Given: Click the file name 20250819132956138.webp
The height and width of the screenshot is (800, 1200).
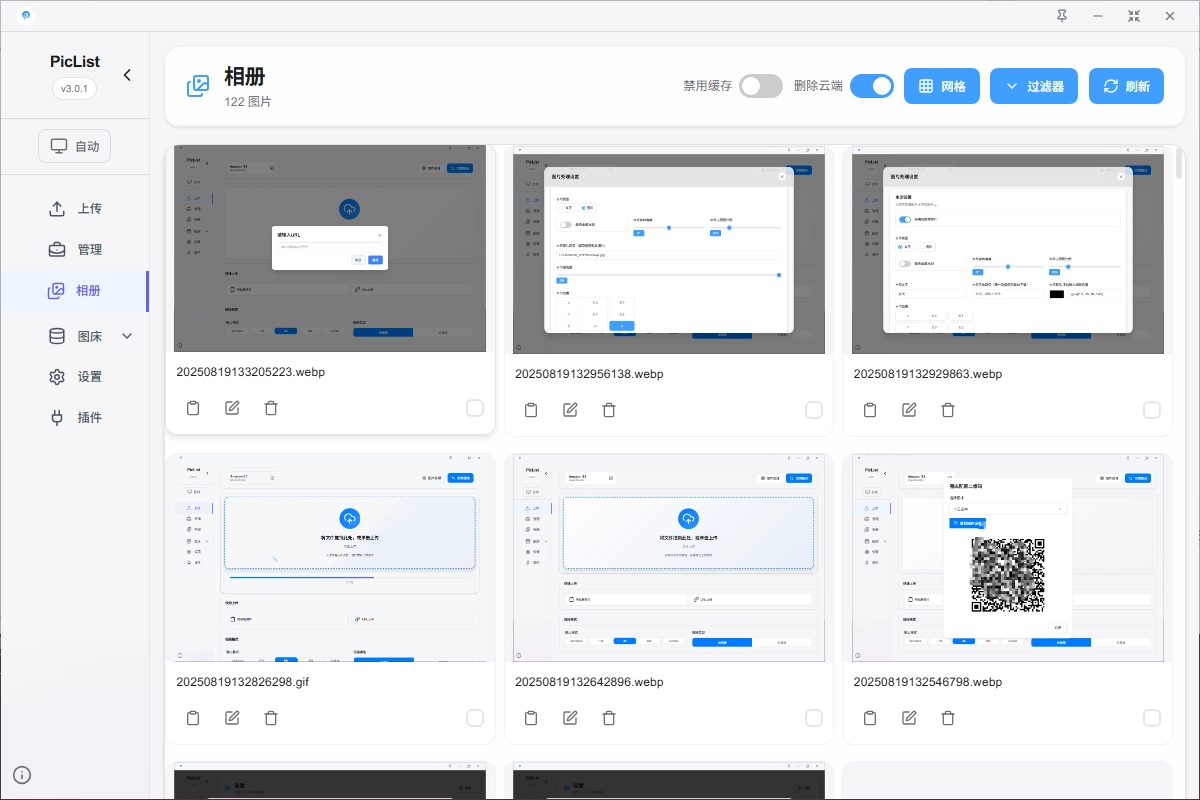Looking at the screenshot, I should click(x=590, y=374).
